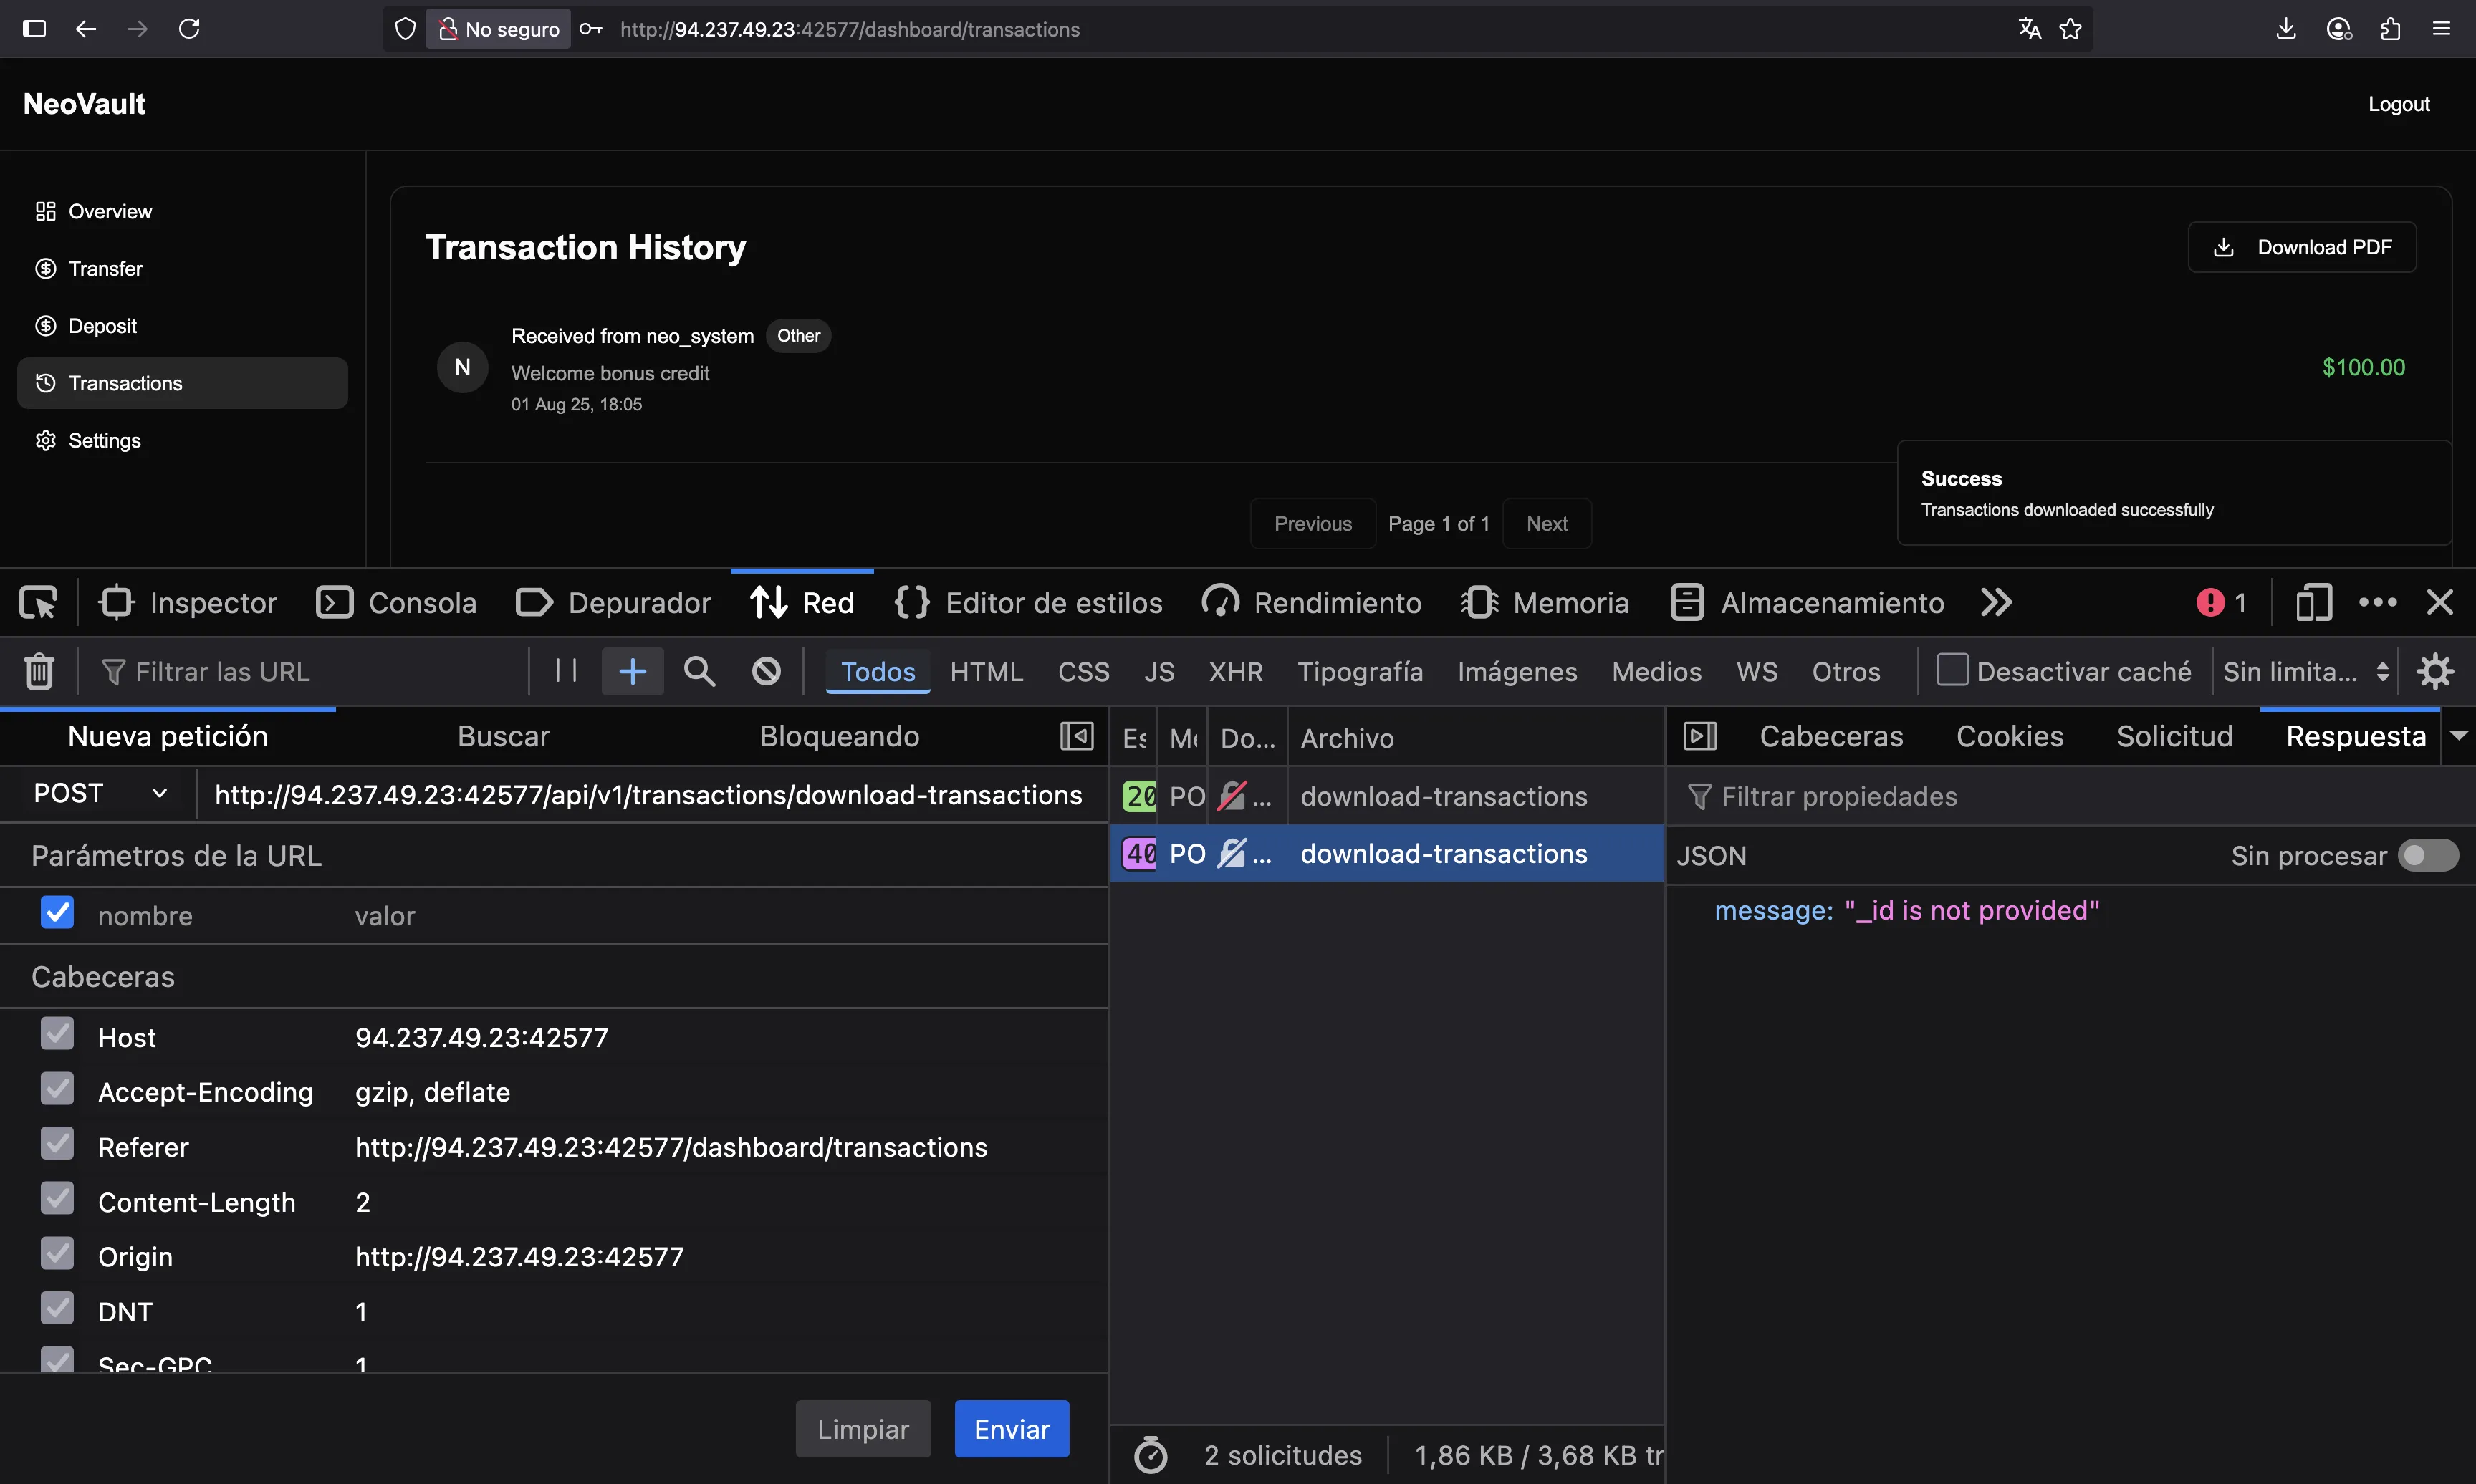Toggle responsive design mode icon

[x=2314, y=603]
